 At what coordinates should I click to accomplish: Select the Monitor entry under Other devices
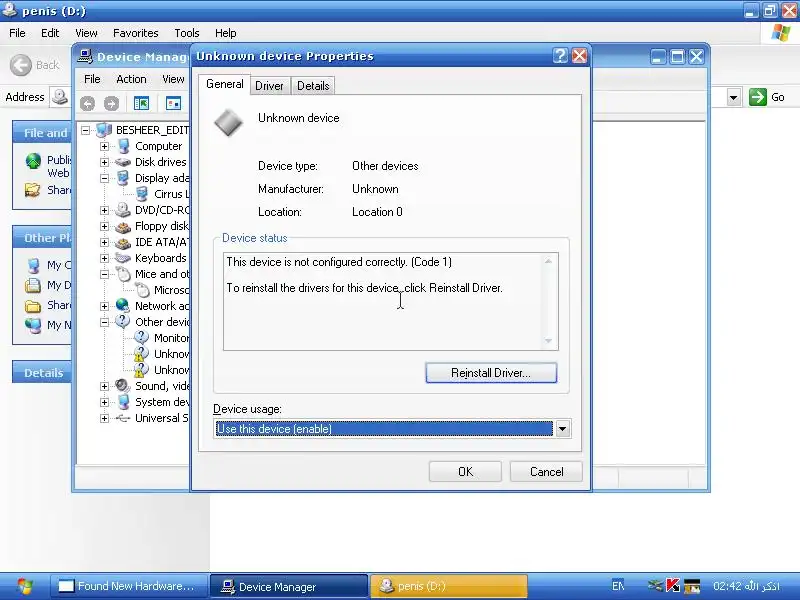171,338
